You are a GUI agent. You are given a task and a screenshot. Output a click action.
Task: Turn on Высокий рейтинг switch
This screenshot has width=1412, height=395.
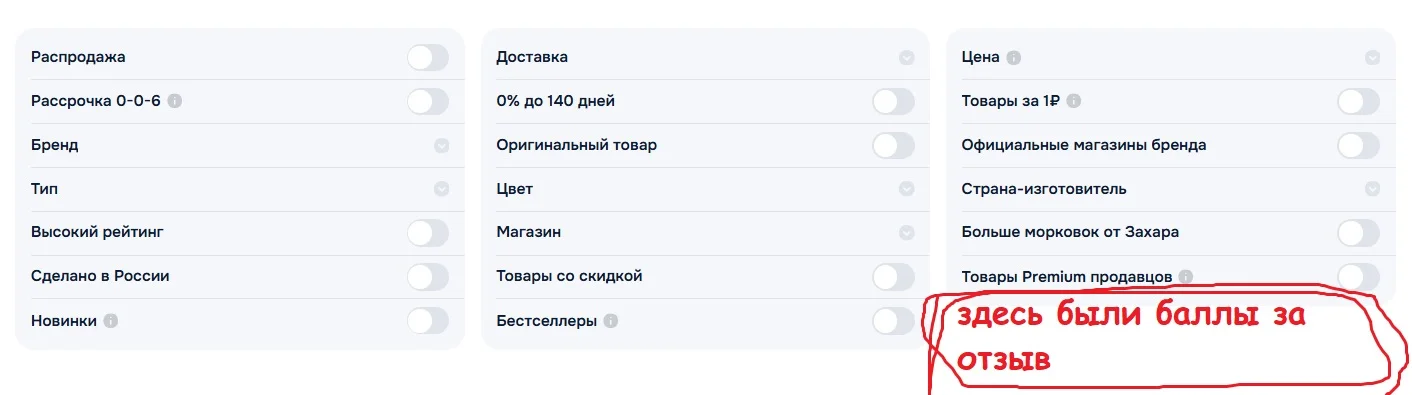pos(428,233)
